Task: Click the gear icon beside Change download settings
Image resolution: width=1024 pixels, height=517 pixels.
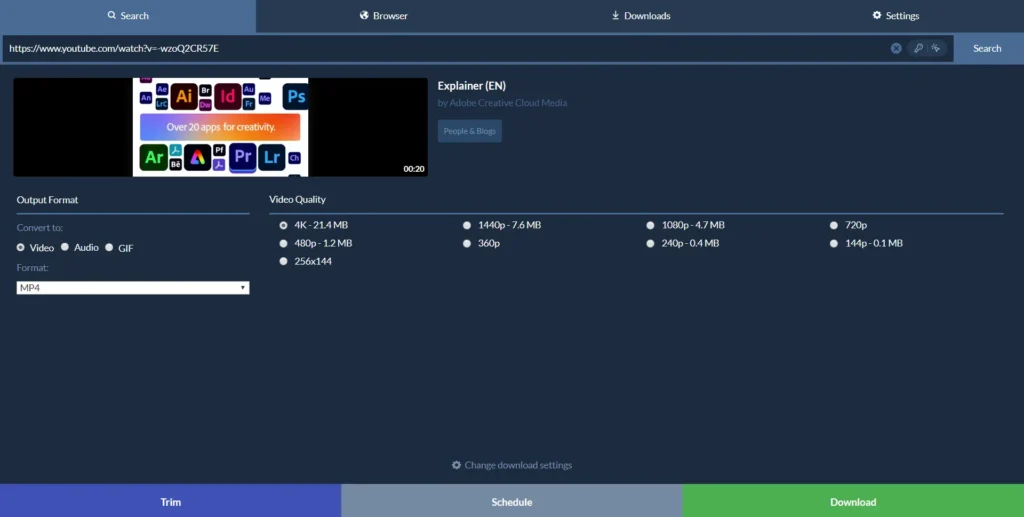Action: [x=456, y=465]
